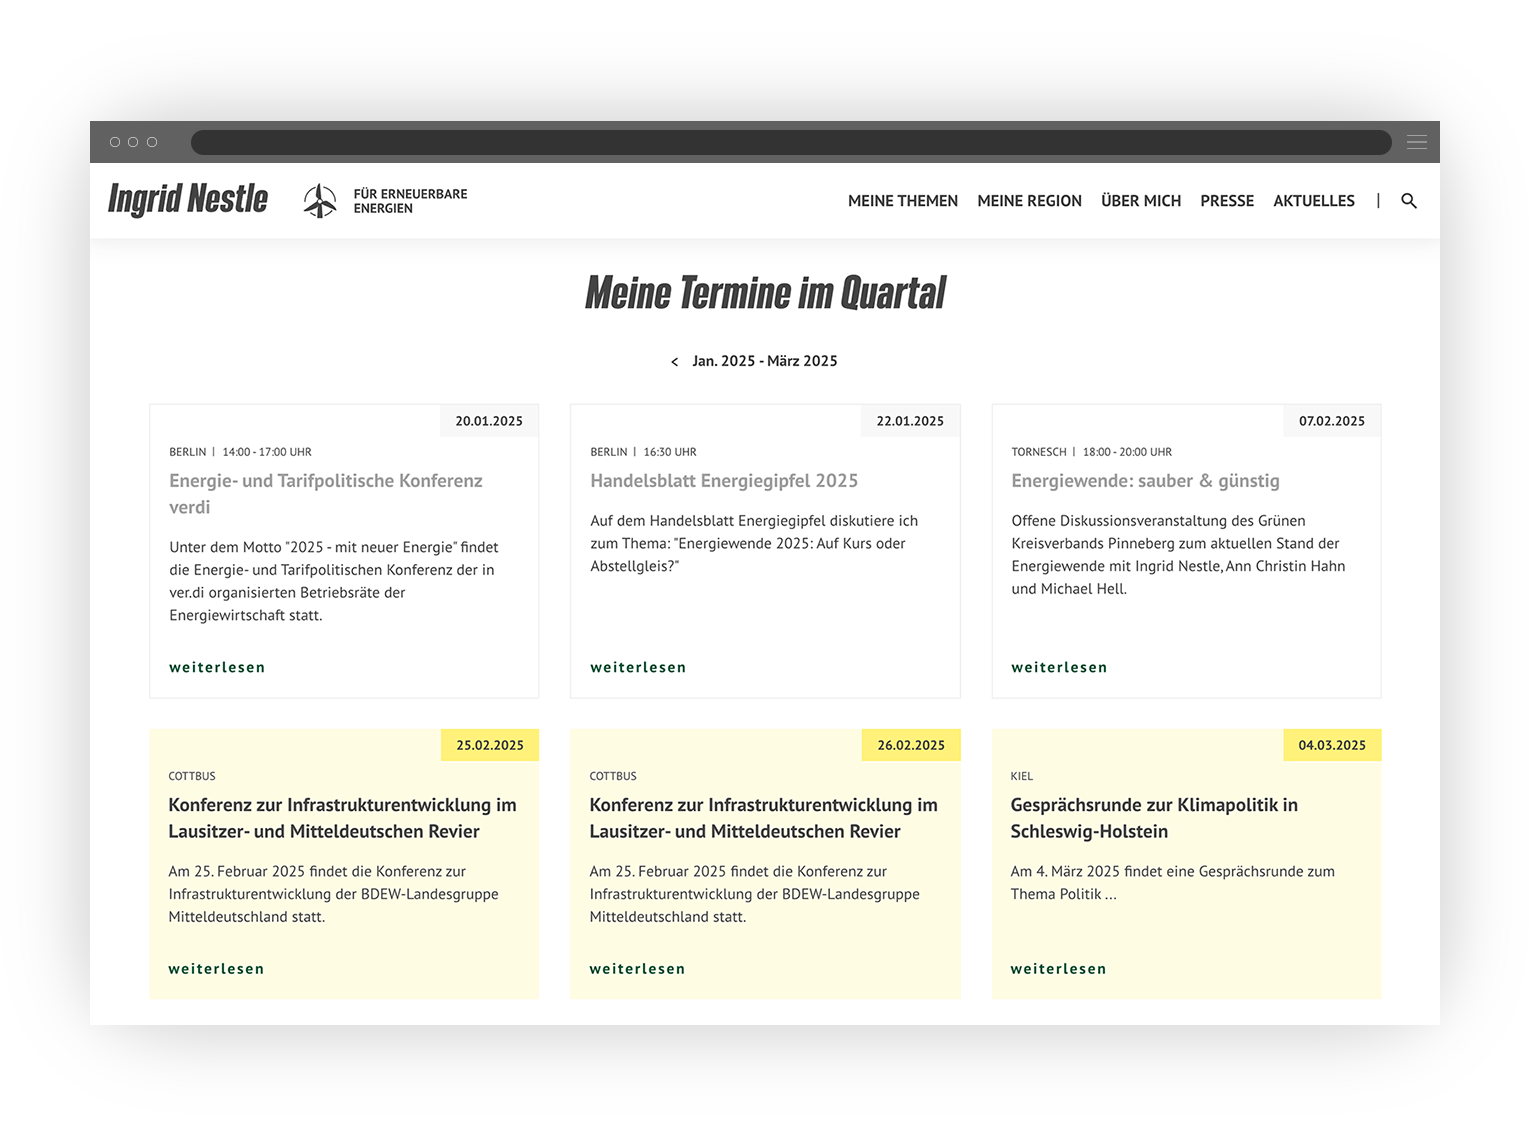Click the yellow 26.02.2025 date badge
The width and height of the screenshot is (1529, 1146).
point(911,745)
